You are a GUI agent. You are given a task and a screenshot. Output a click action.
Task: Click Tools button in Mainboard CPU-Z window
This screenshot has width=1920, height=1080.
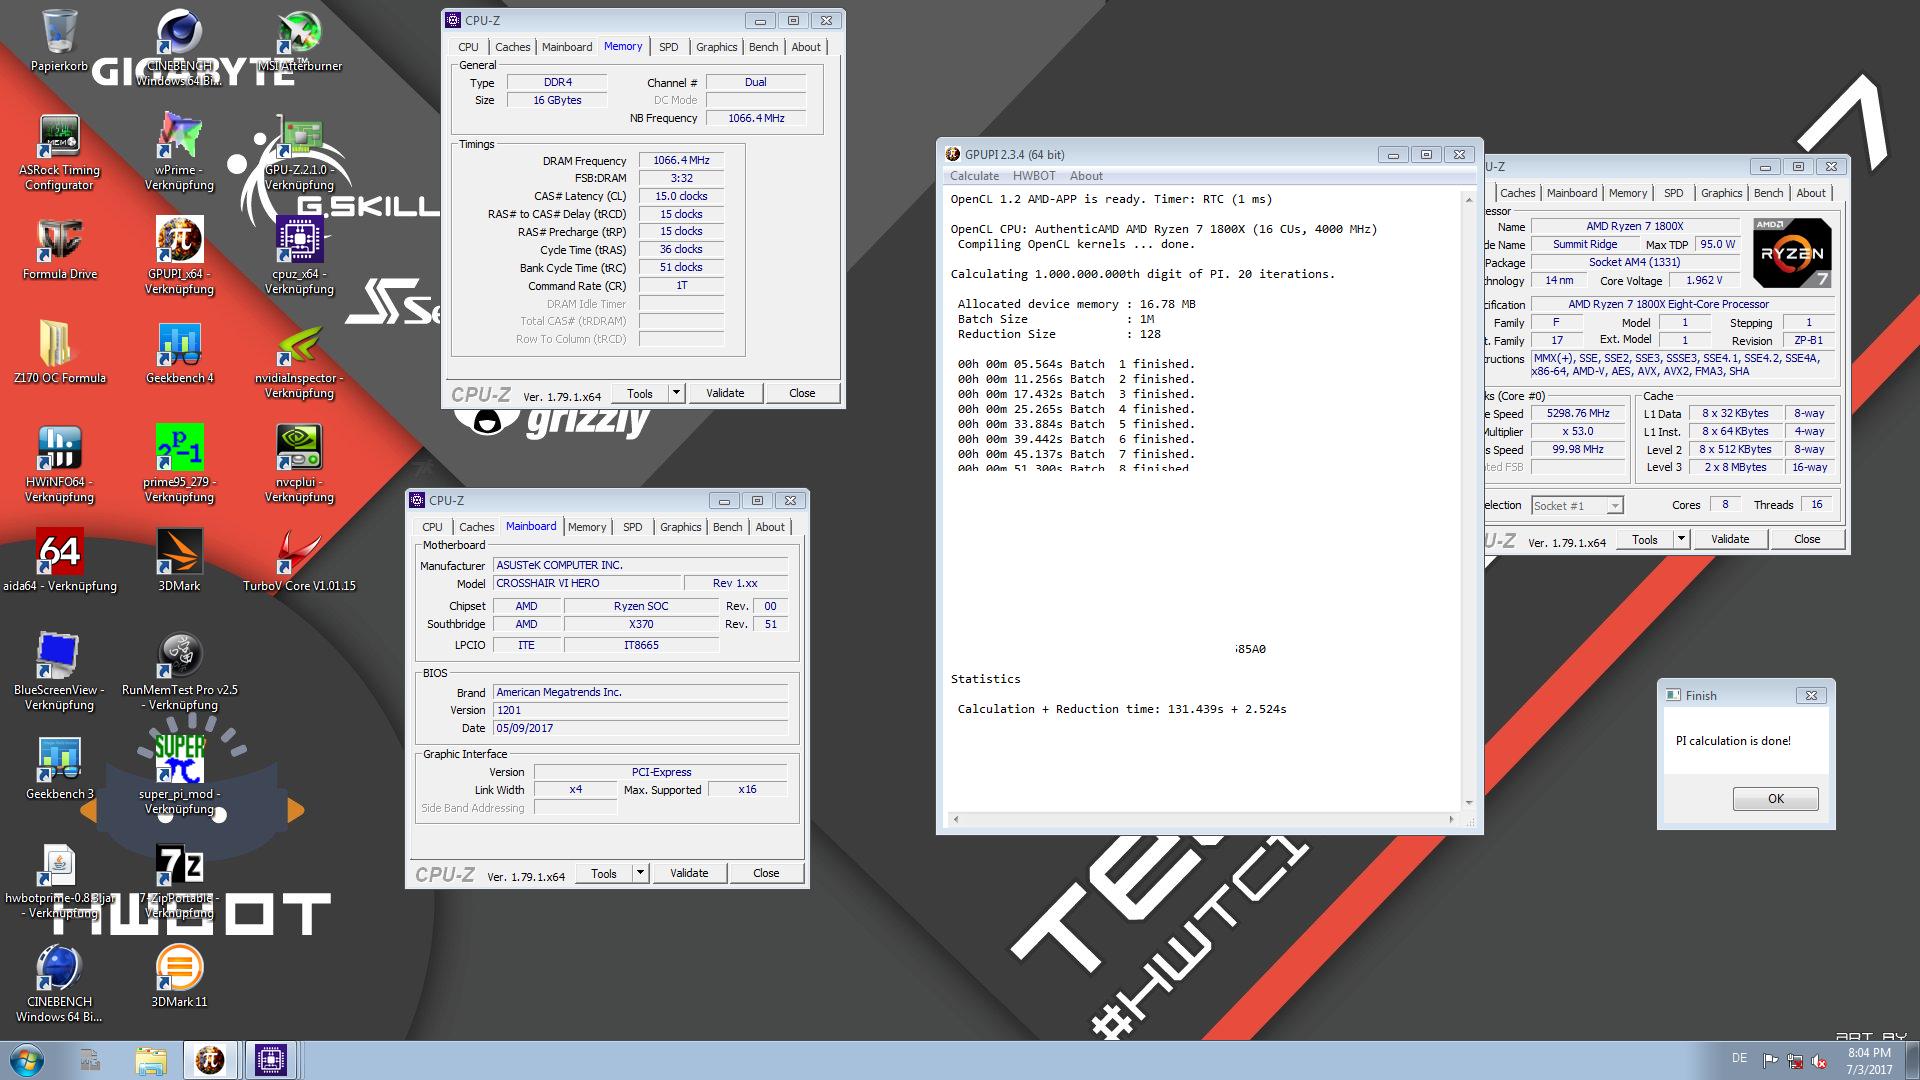click(x=604, y=873)
